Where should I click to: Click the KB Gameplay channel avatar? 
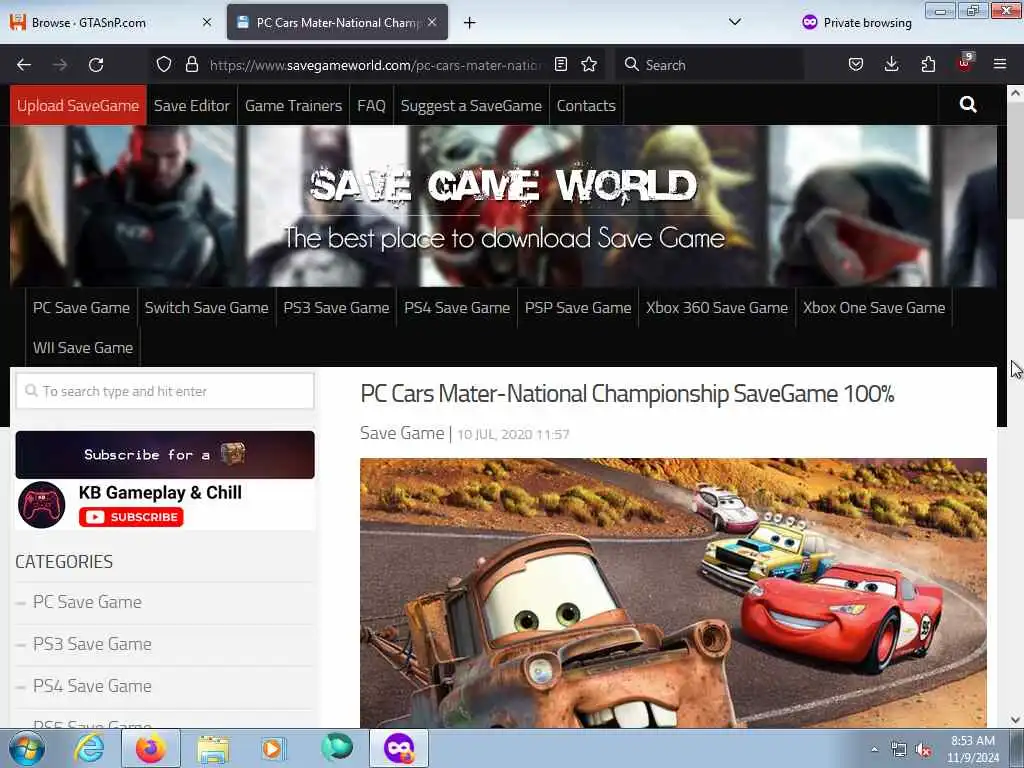(42, 505)
